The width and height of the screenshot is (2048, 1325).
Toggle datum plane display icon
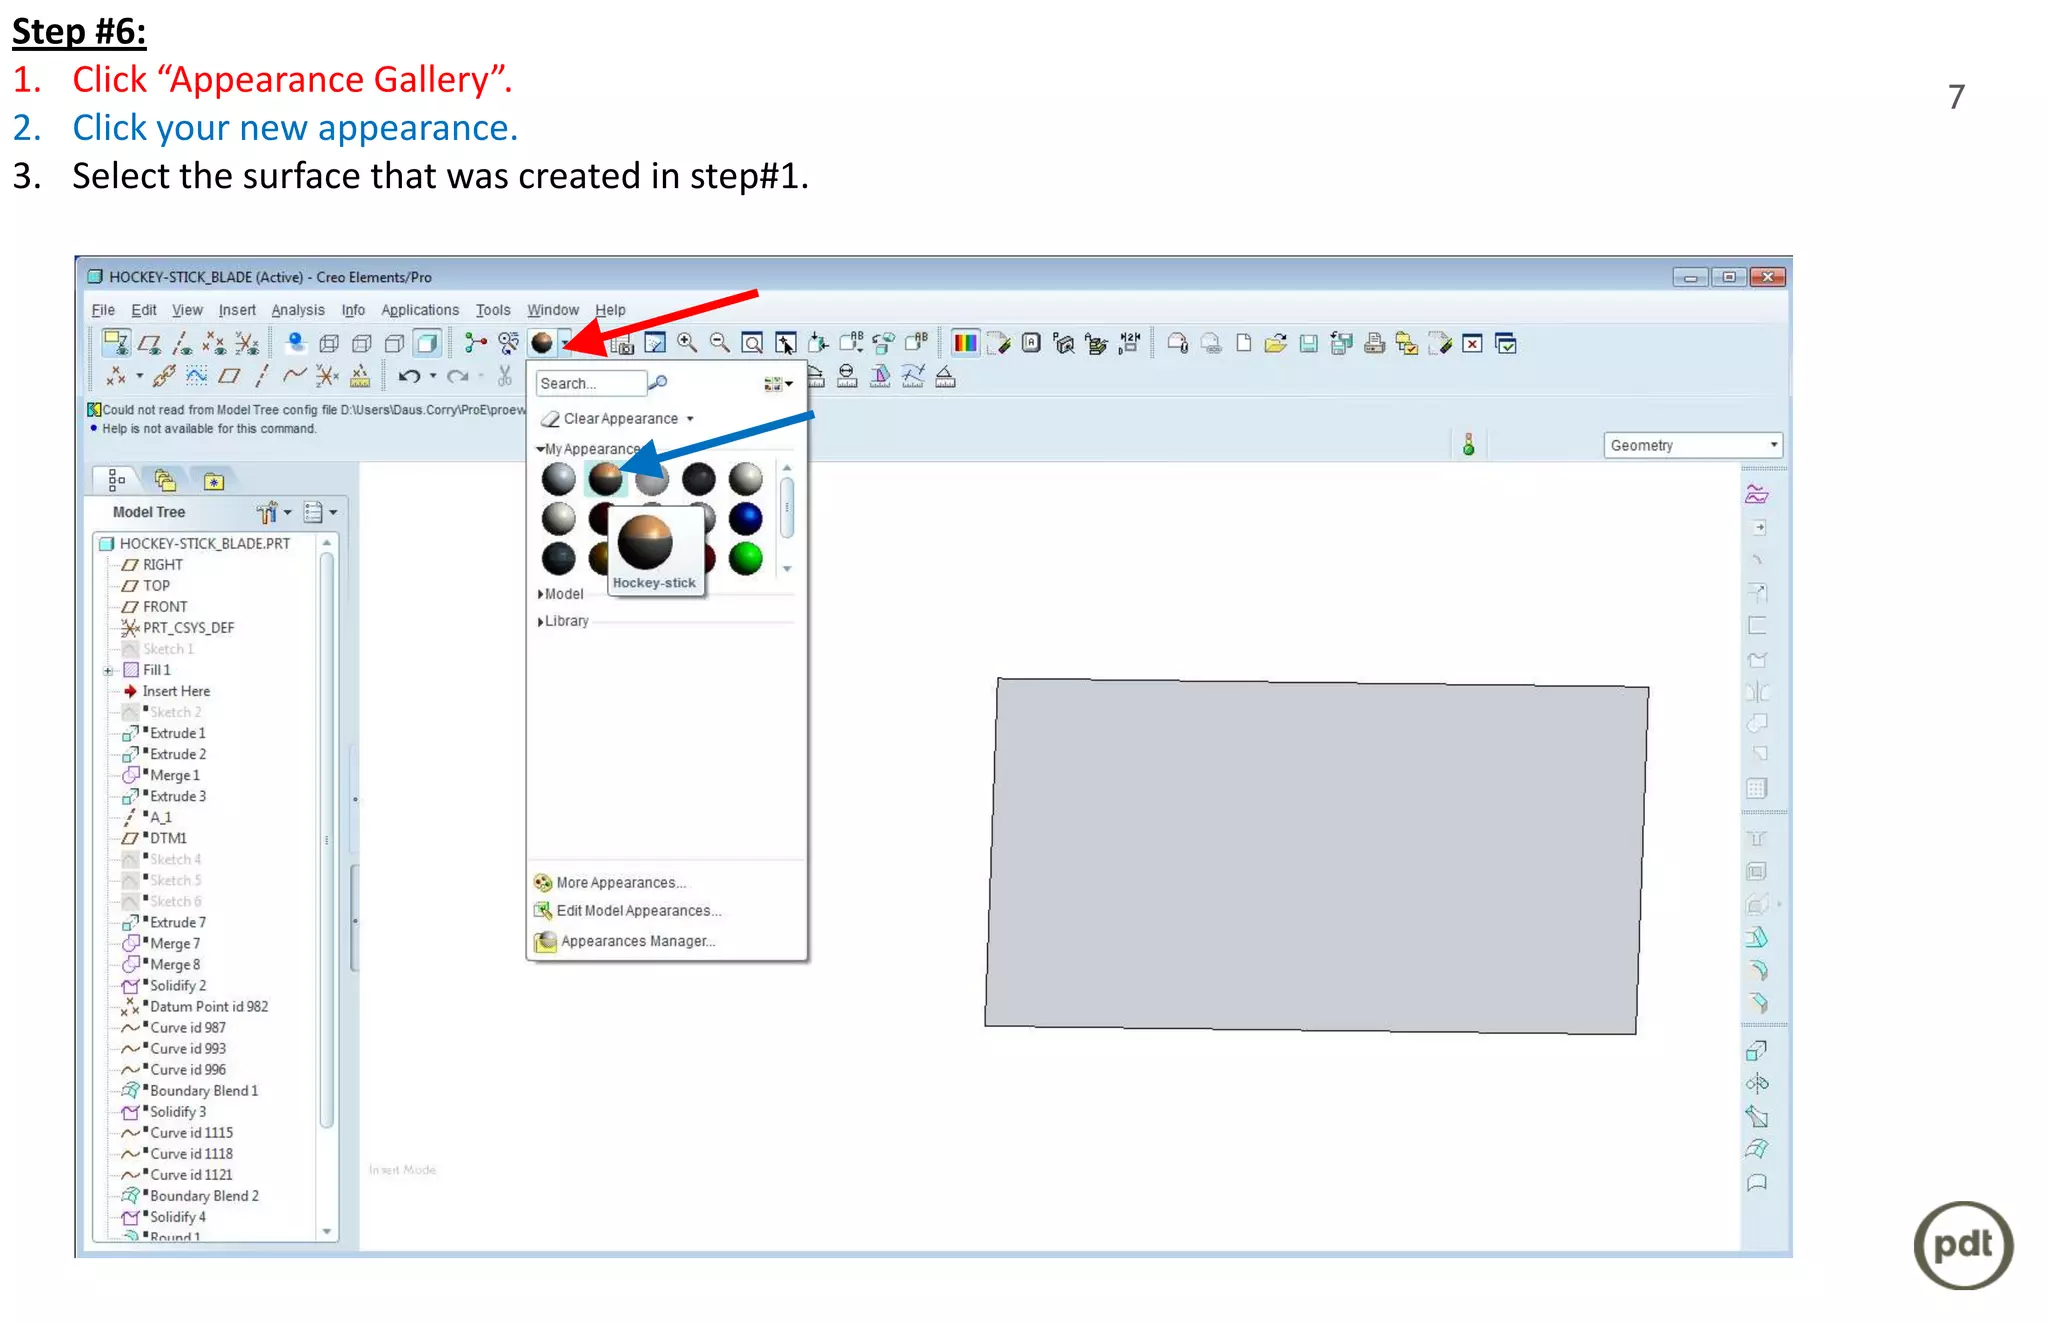[x=149, y=344]
